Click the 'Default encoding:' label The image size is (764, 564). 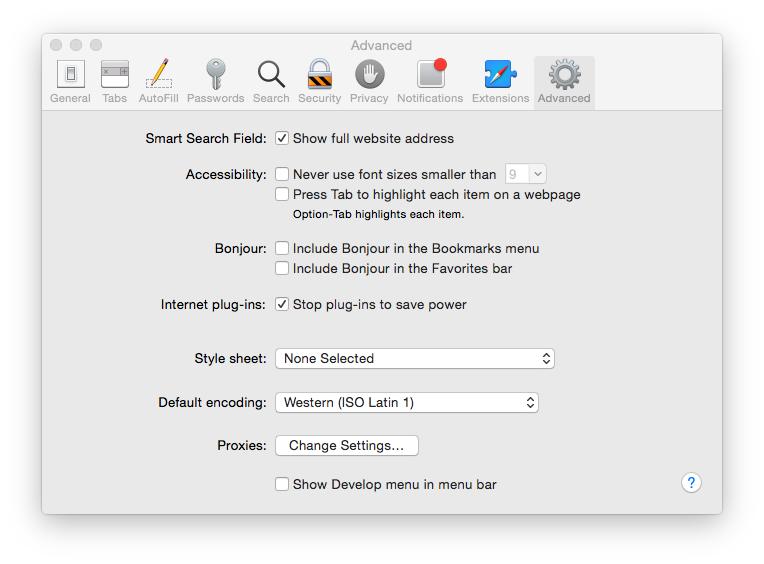(212, 402)
